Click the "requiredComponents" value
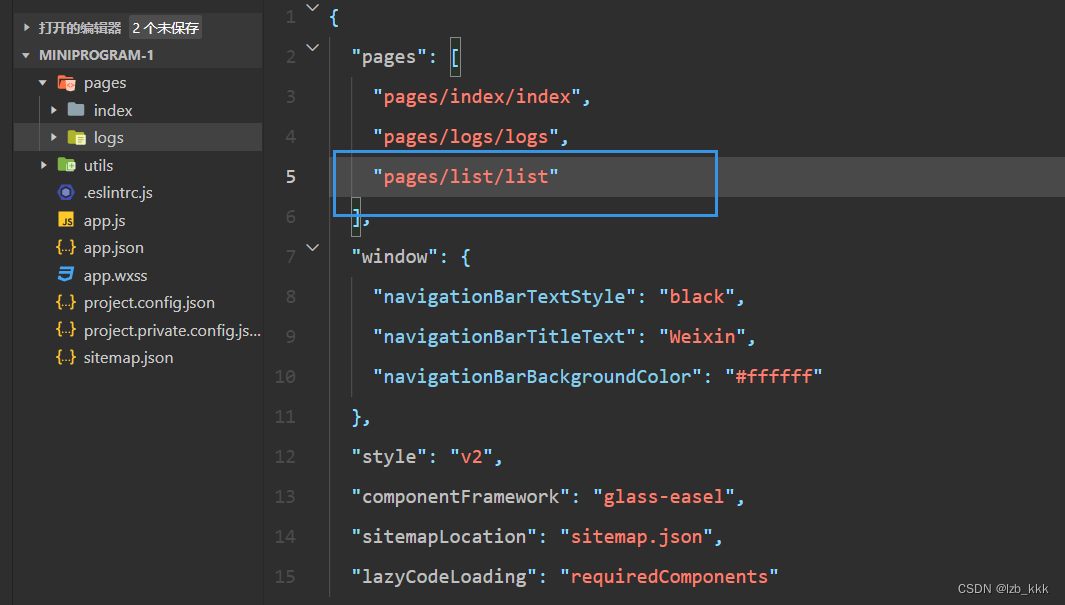This screenshot has width=1065, height=605. [x=669, y=577]
